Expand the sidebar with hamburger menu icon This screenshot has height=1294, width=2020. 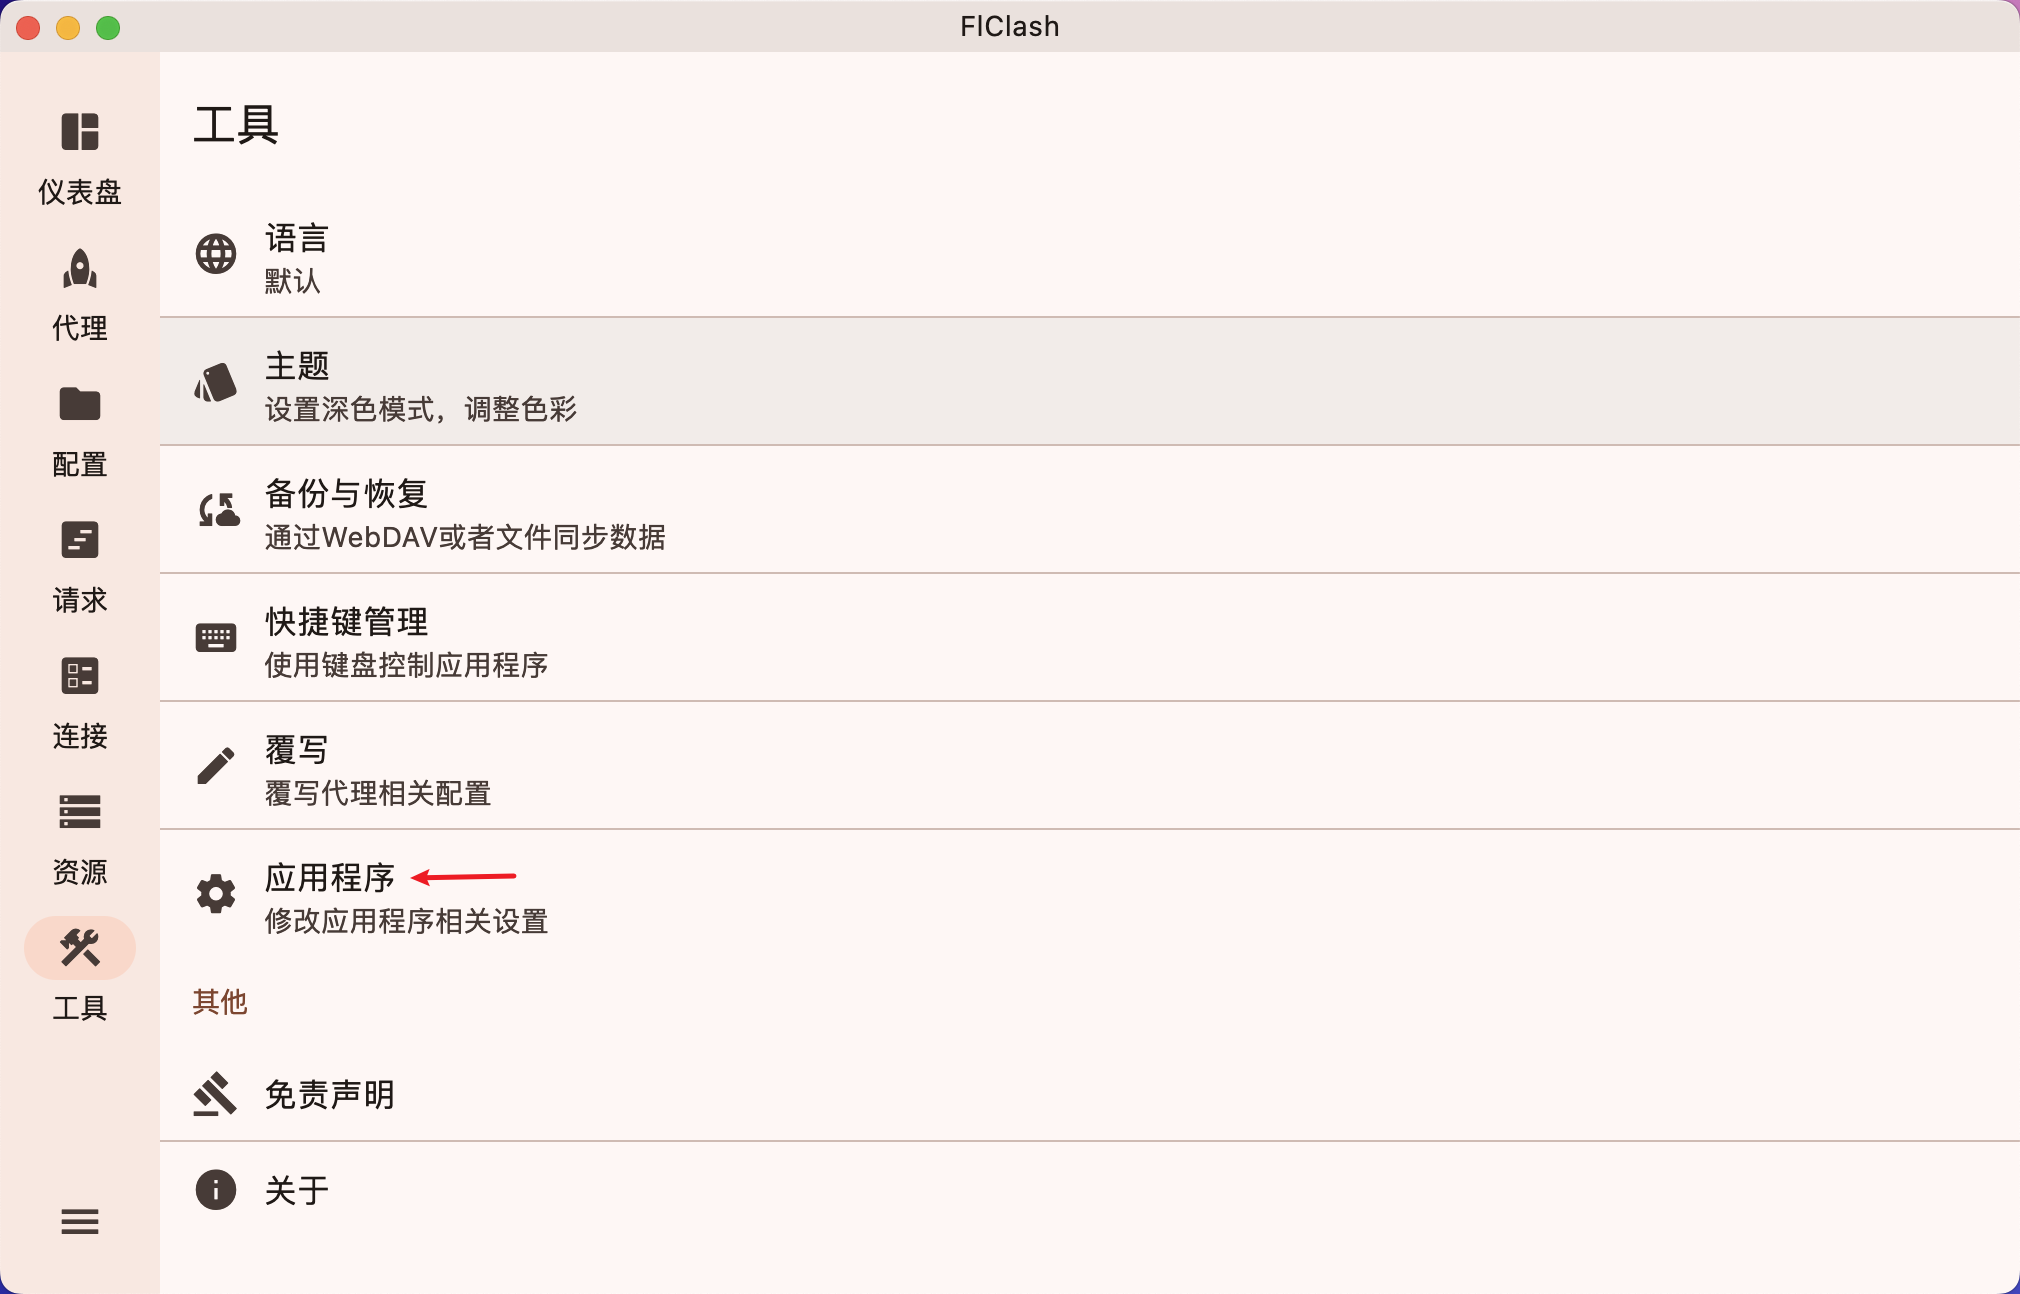point(80,1221)
